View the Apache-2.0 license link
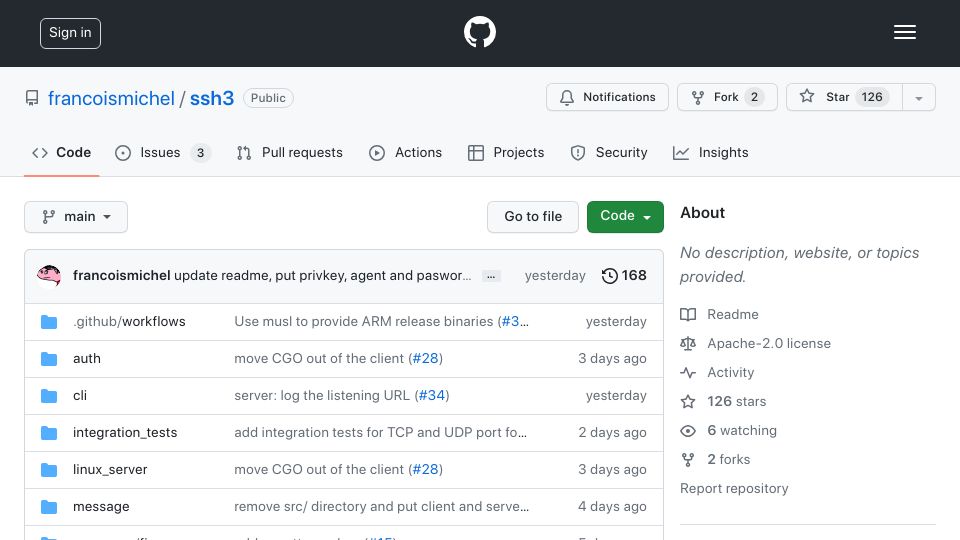960x540 pixels. coord(756,343)
